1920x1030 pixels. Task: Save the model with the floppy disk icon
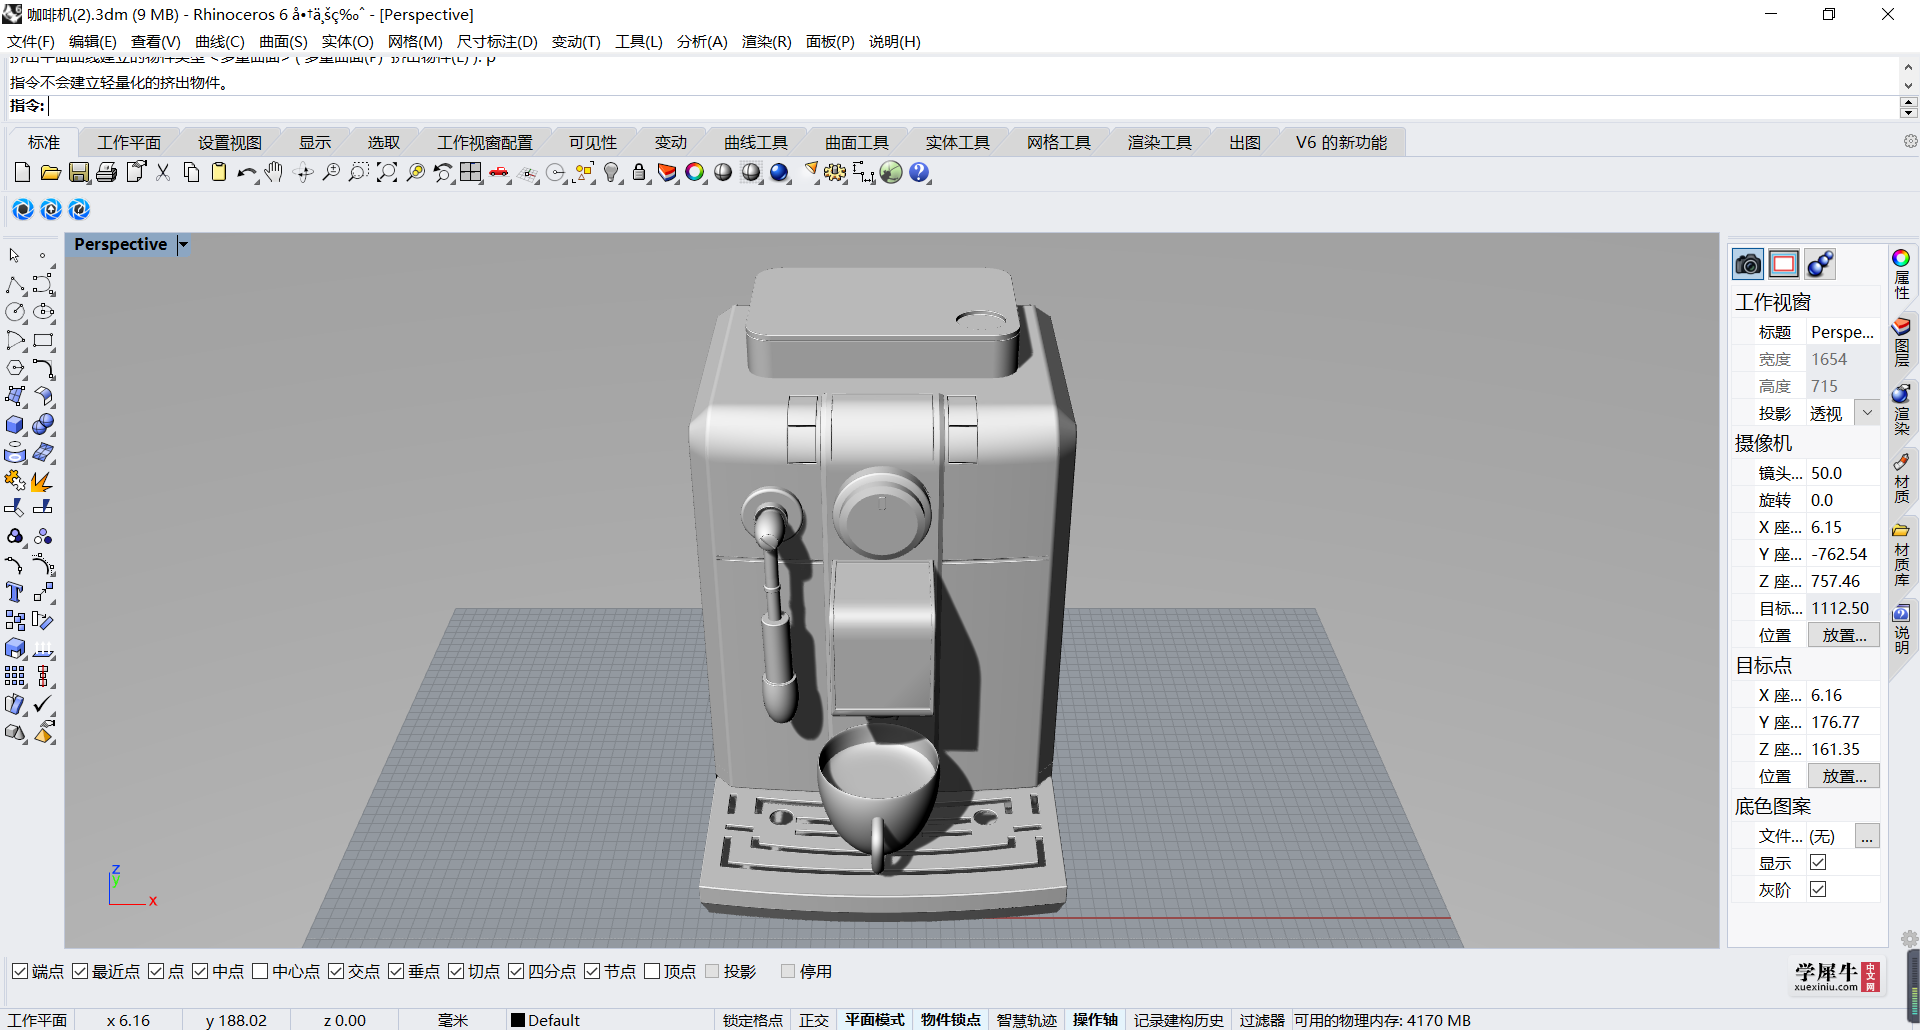tap(78, 173)
